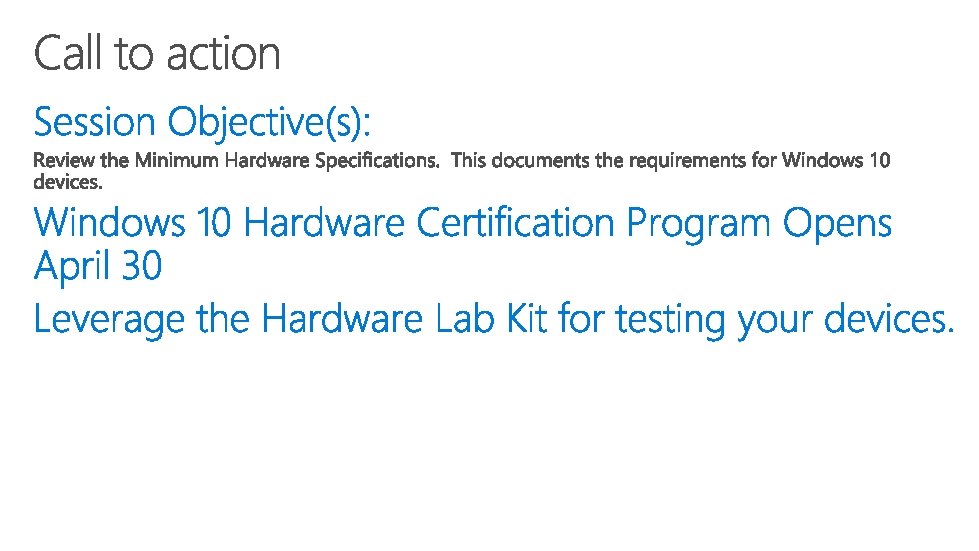This screenshot has height=551, width=979.
Task: Select the 'Session Objective(s):' heading
Action: tap(202, 122)
